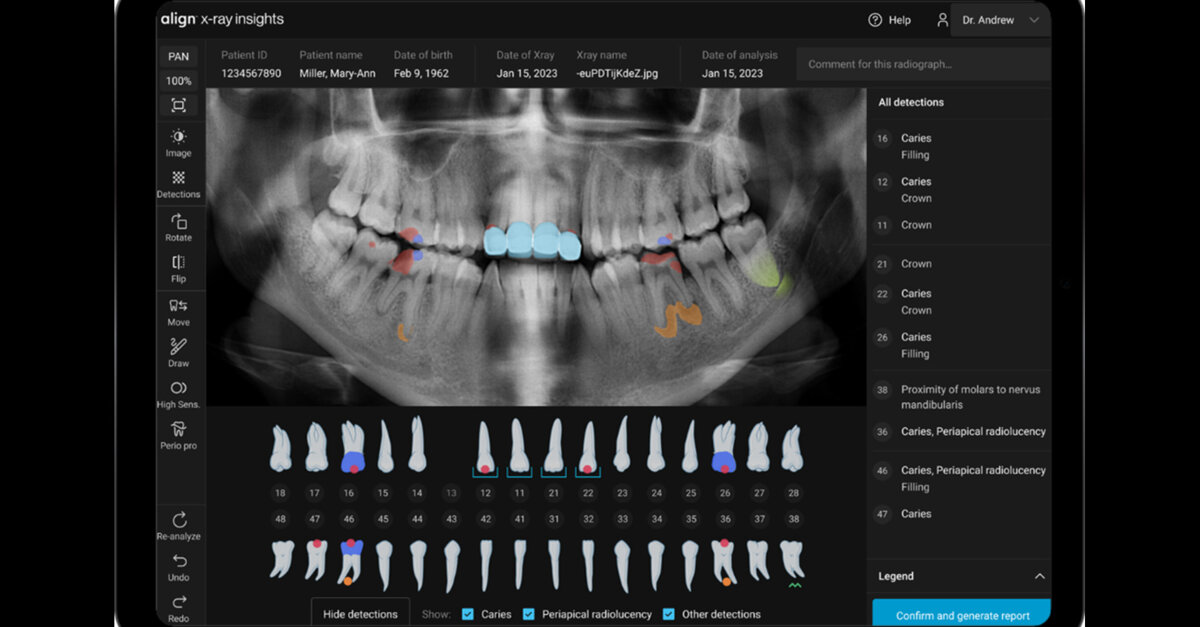This screenshot has height=627, width=1200.
Task: Select the Rotate tool
Action: [178, 227]
